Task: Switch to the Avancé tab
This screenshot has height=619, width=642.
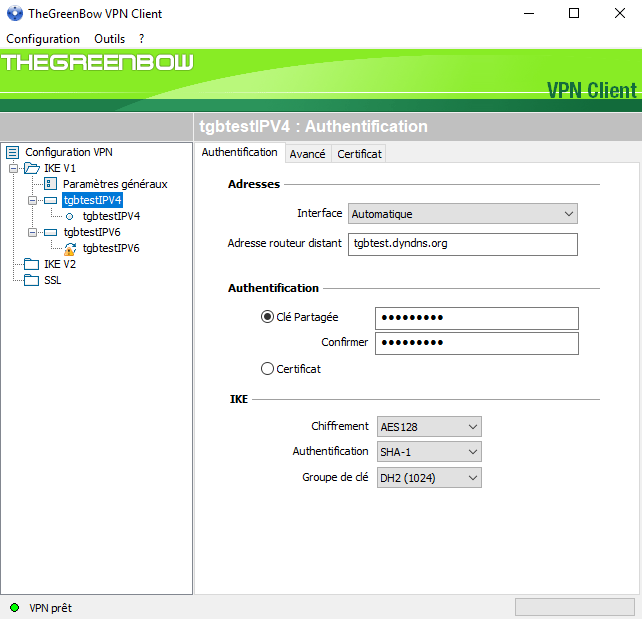Action: pos(307,154)
